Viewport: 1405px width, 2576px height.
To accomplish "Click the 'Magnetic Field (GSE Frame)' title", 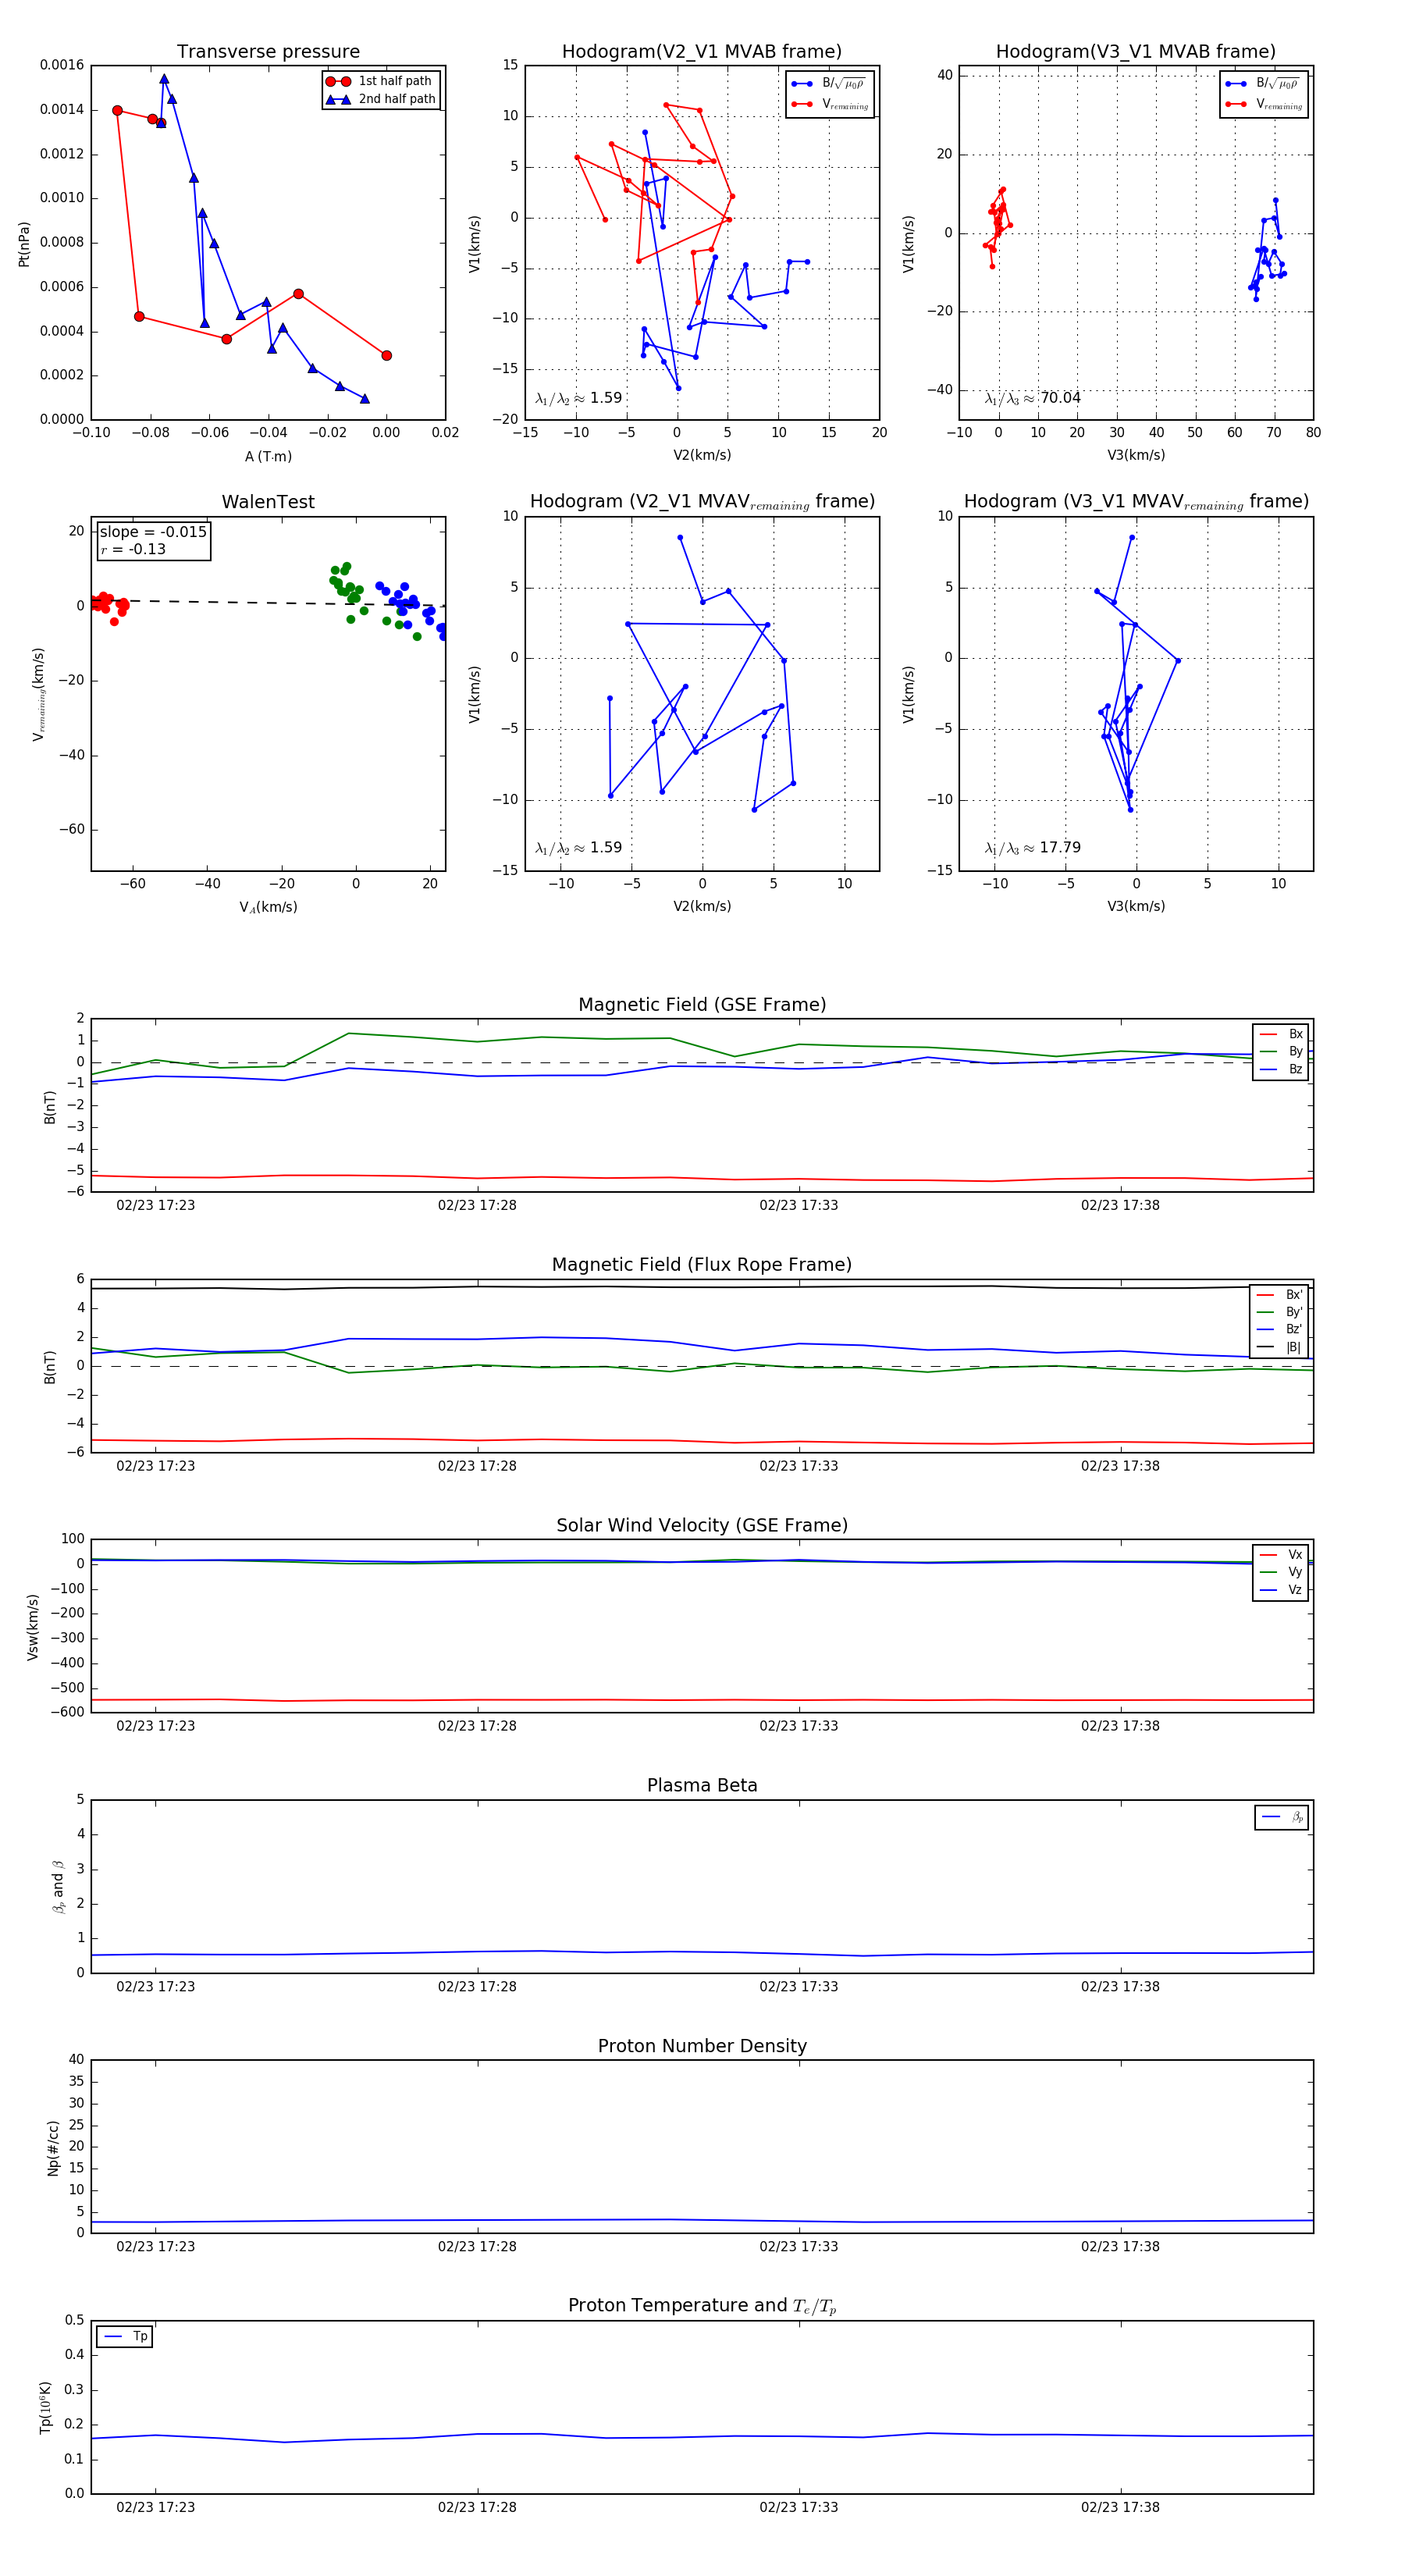I will click(702, 1005).
